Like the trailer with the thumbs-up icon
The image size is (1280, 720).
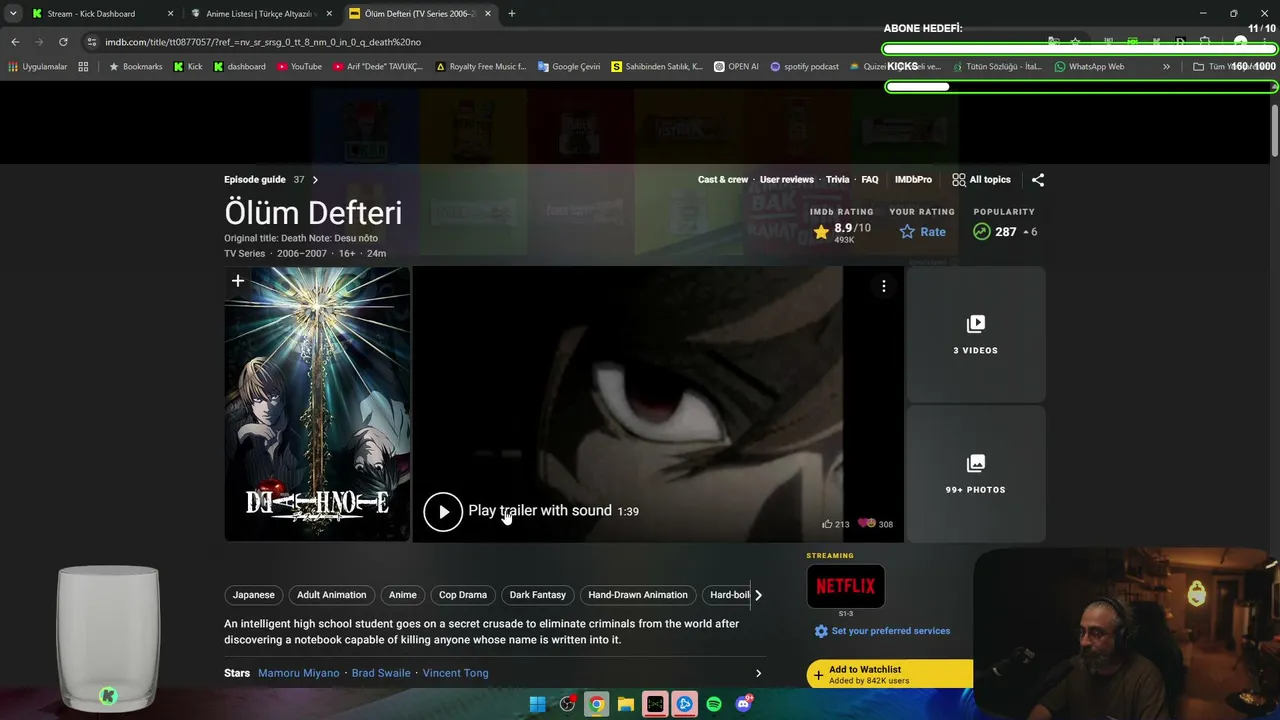click(x=827, y=524)
